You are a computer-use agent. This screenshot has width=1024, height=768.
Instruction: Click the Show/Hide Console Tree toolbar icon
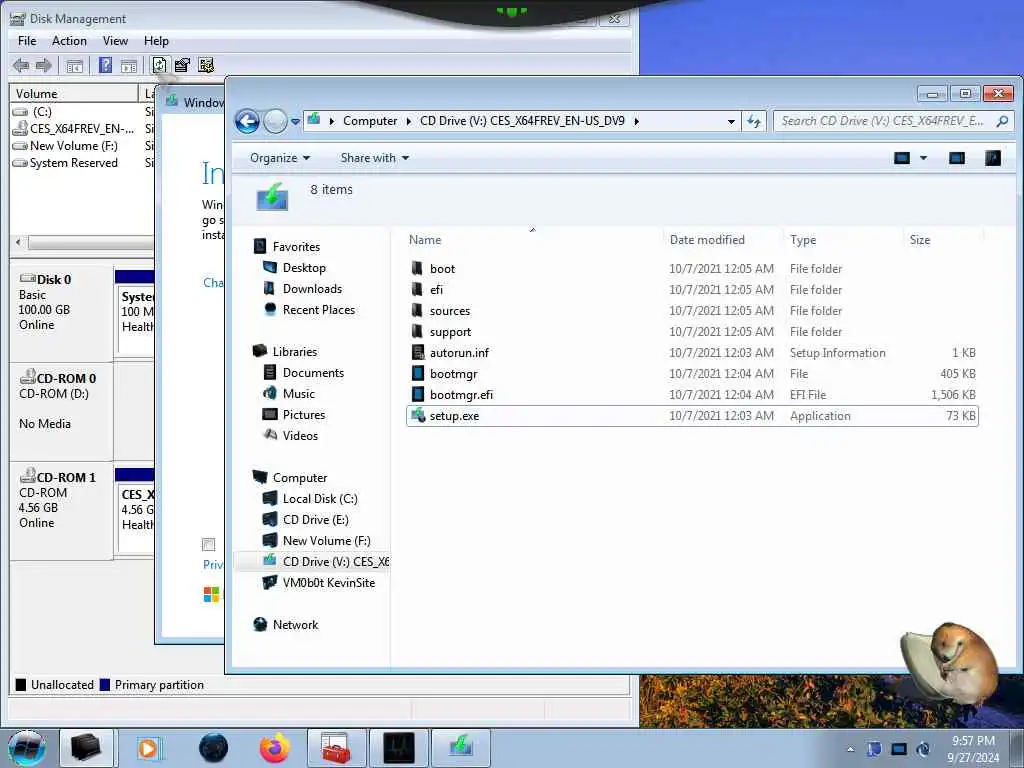(x=74, y=65)
